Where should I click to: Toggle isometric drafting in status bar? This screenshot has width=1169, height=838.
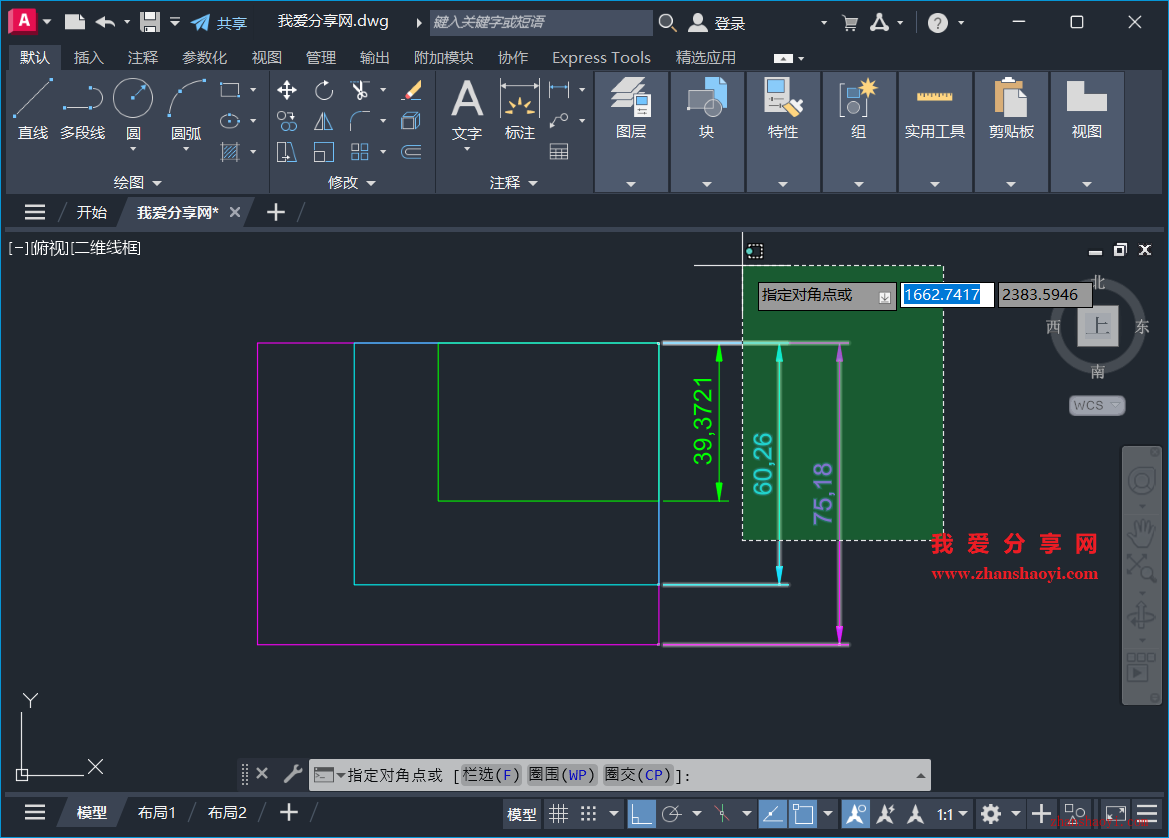click(722, 813)
